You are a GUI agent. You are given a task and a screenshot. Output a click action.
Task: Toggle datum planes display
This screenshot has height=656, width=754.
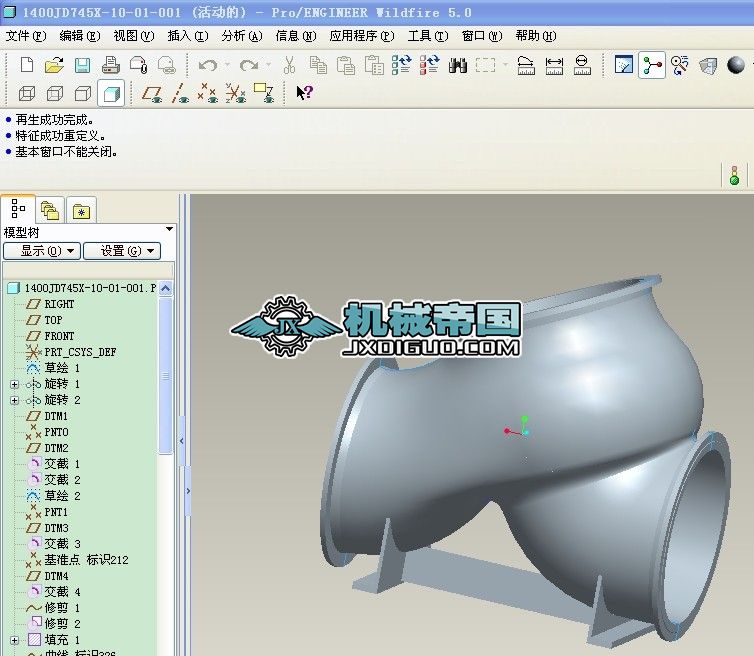point(151,93)
